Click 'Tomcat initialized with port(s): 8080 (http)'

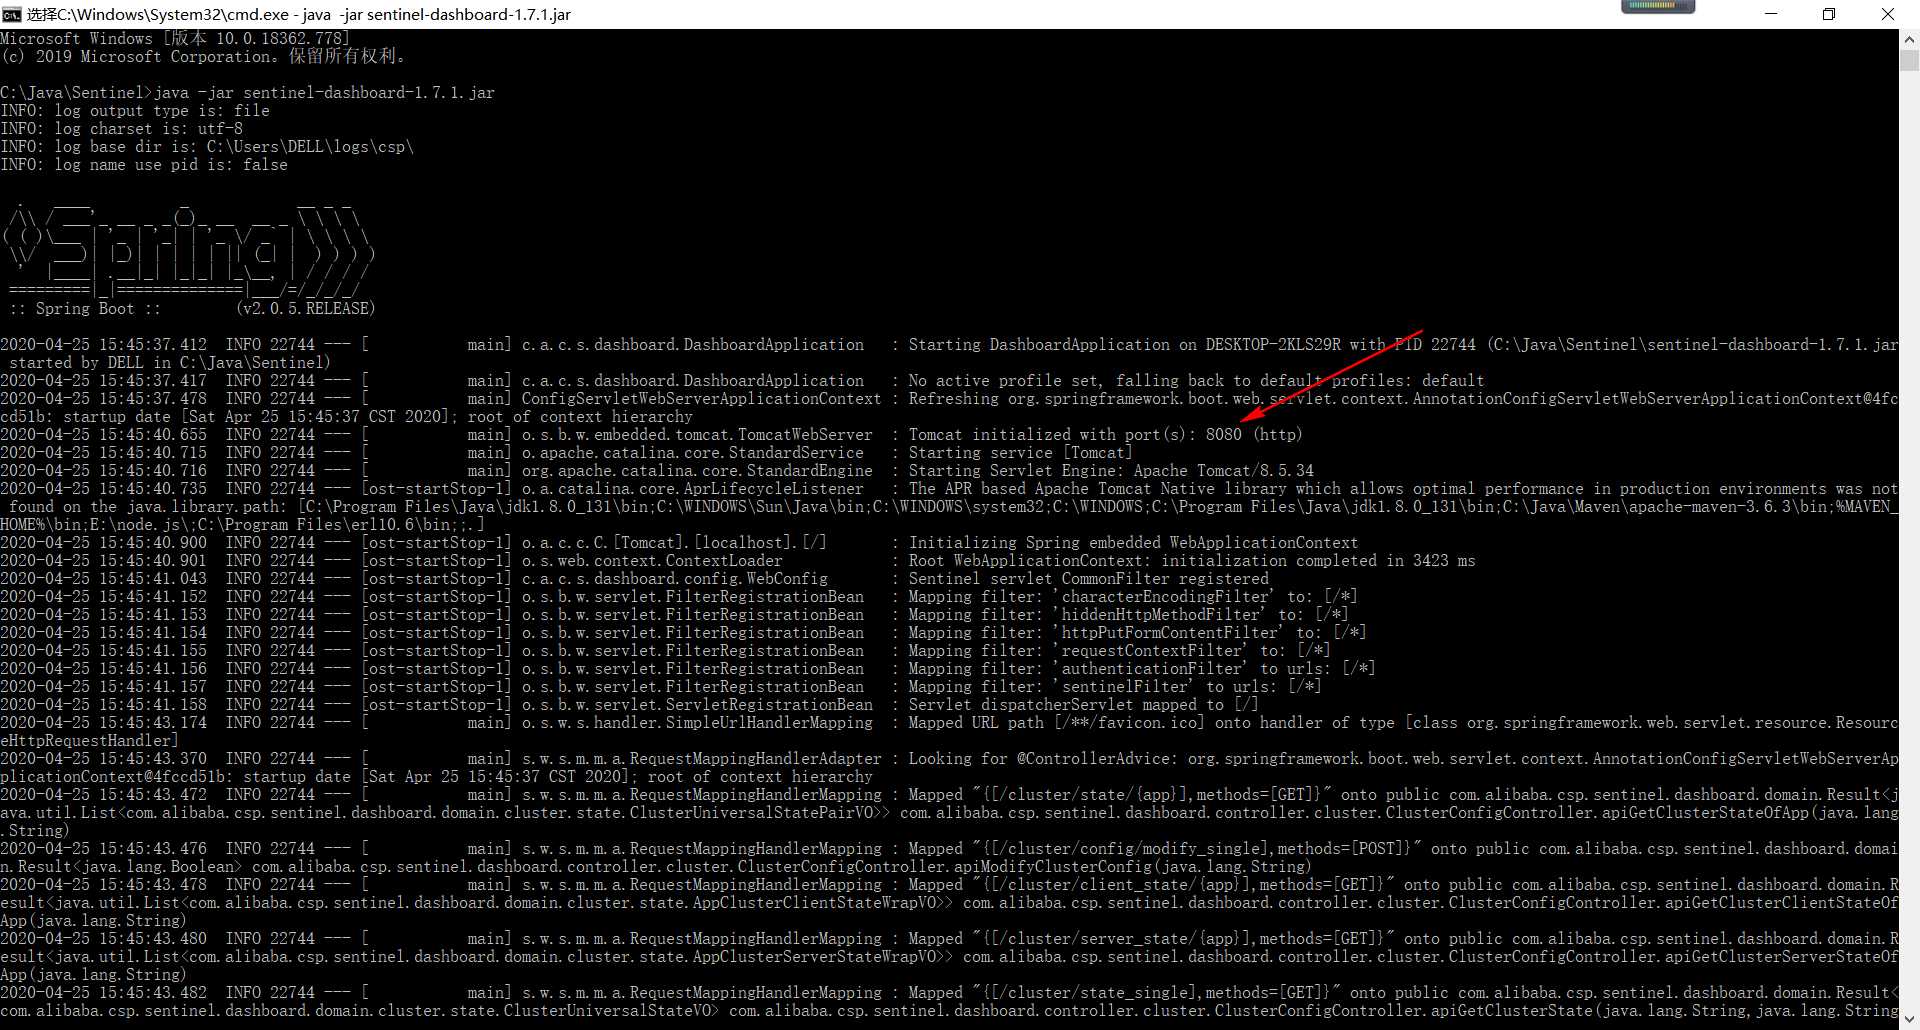pos(1105,435)
